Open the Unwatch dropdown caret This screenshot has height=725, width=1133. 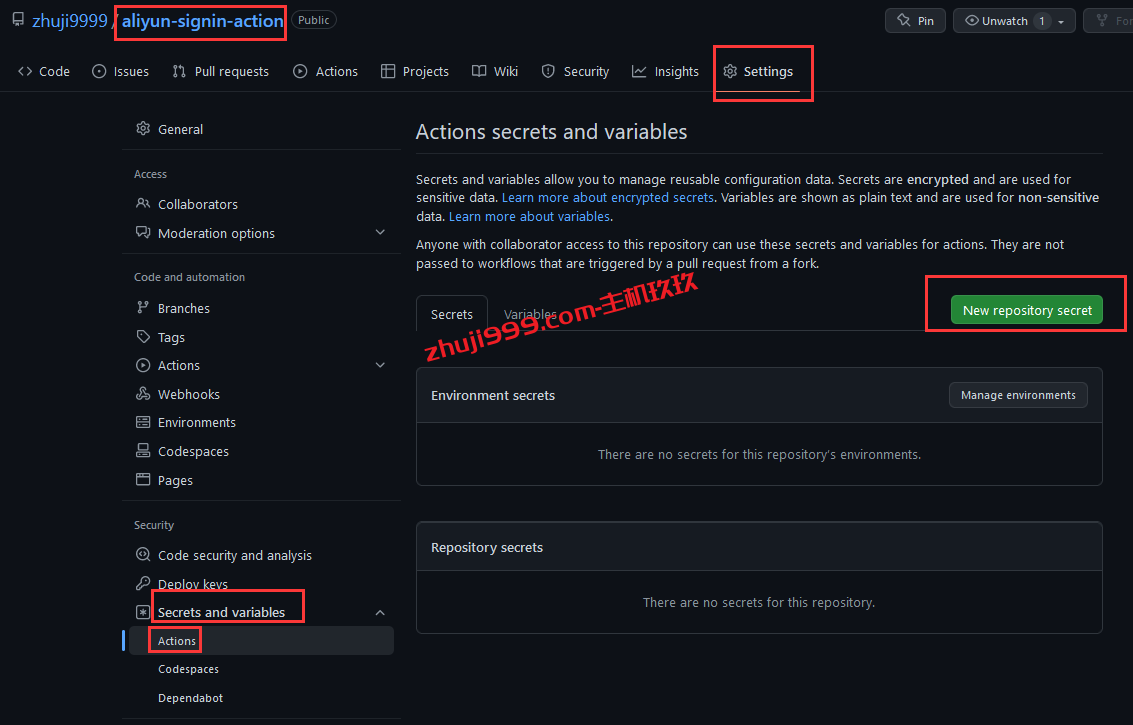tap(1061, 21)
